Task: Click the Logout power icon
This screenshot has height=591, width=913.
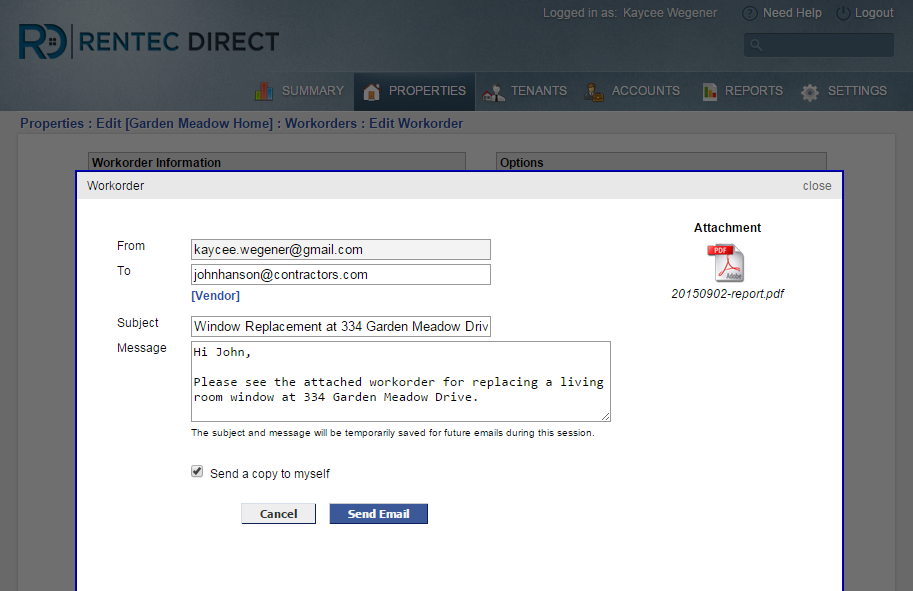Action: [843, 13]
